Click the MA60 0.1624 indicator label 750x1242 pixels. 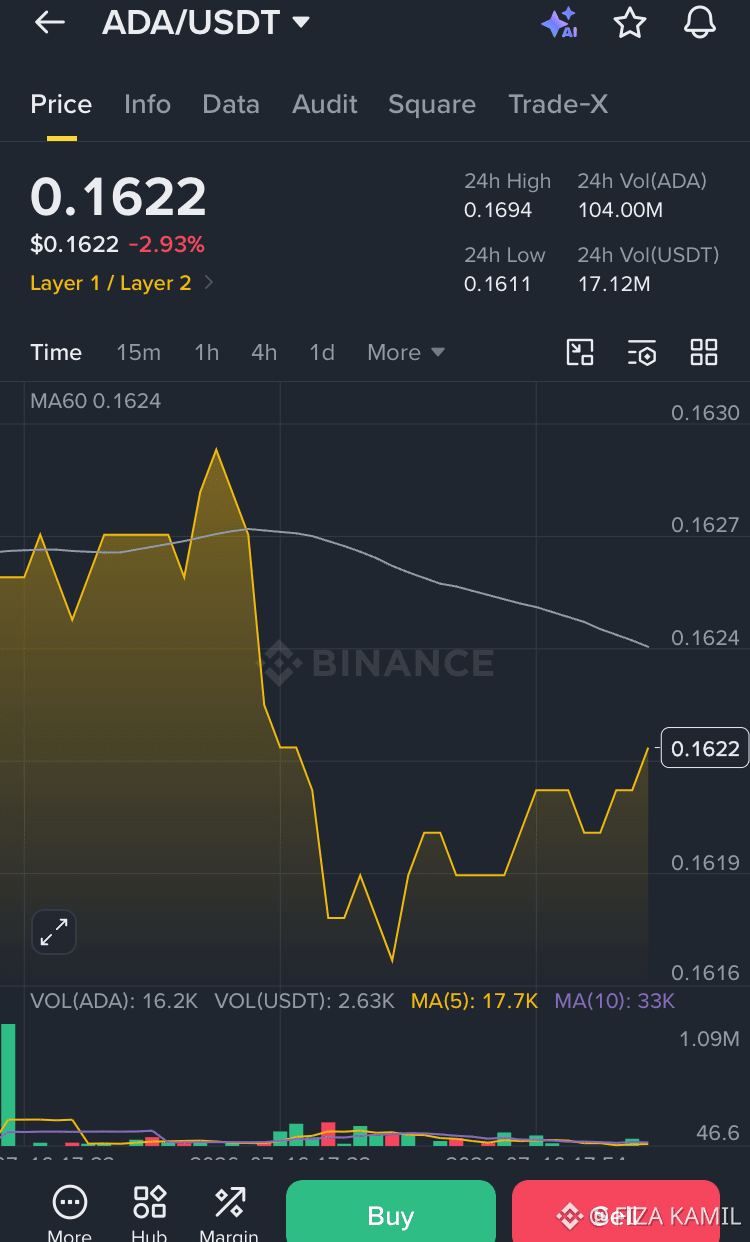pyautogui.click(x=96, y=401)
